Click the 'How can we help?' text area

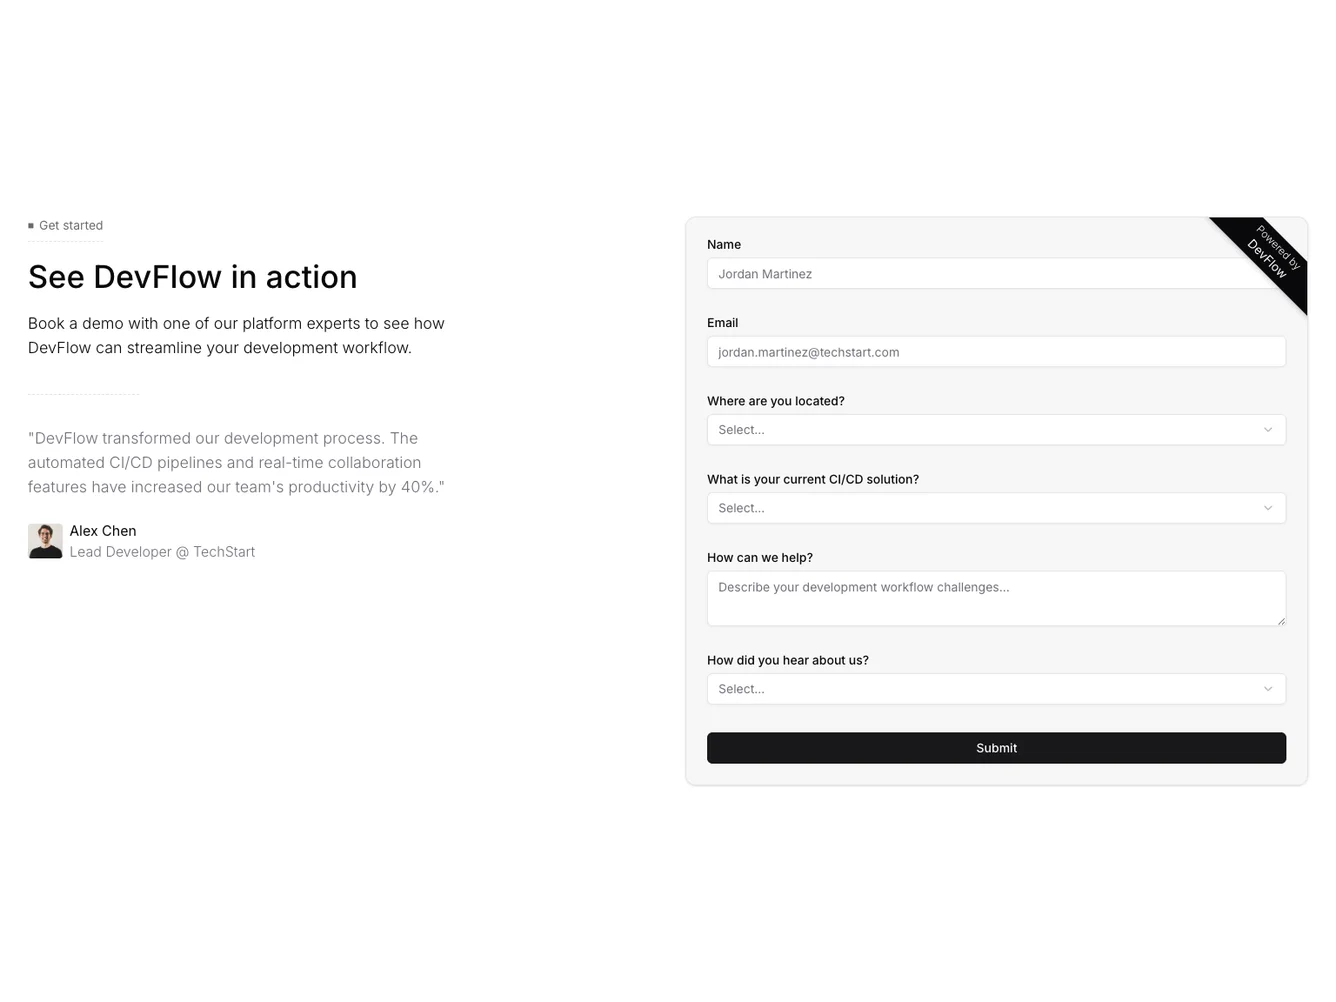pyautogui.click(x=995, y=598)
